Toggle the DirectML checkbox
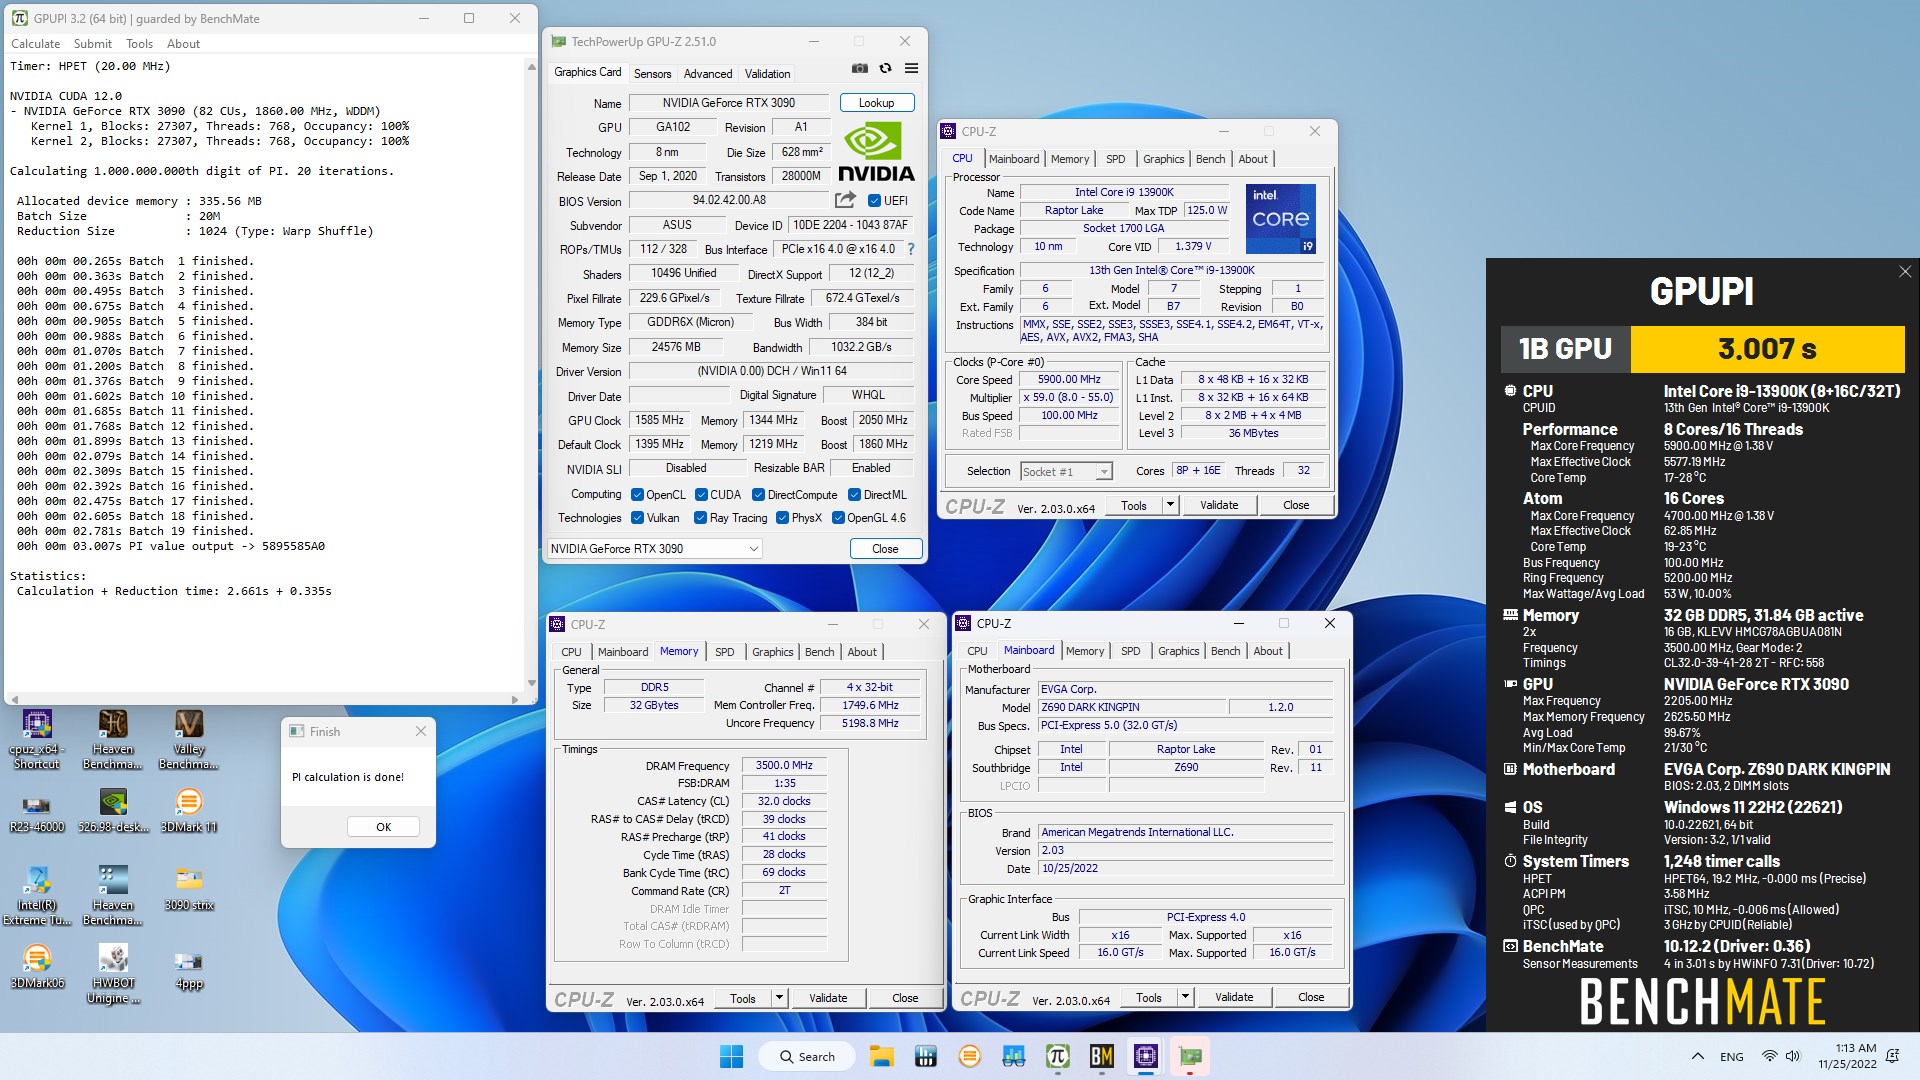This screenshot has width=1920, height=1080. point(854,495)
